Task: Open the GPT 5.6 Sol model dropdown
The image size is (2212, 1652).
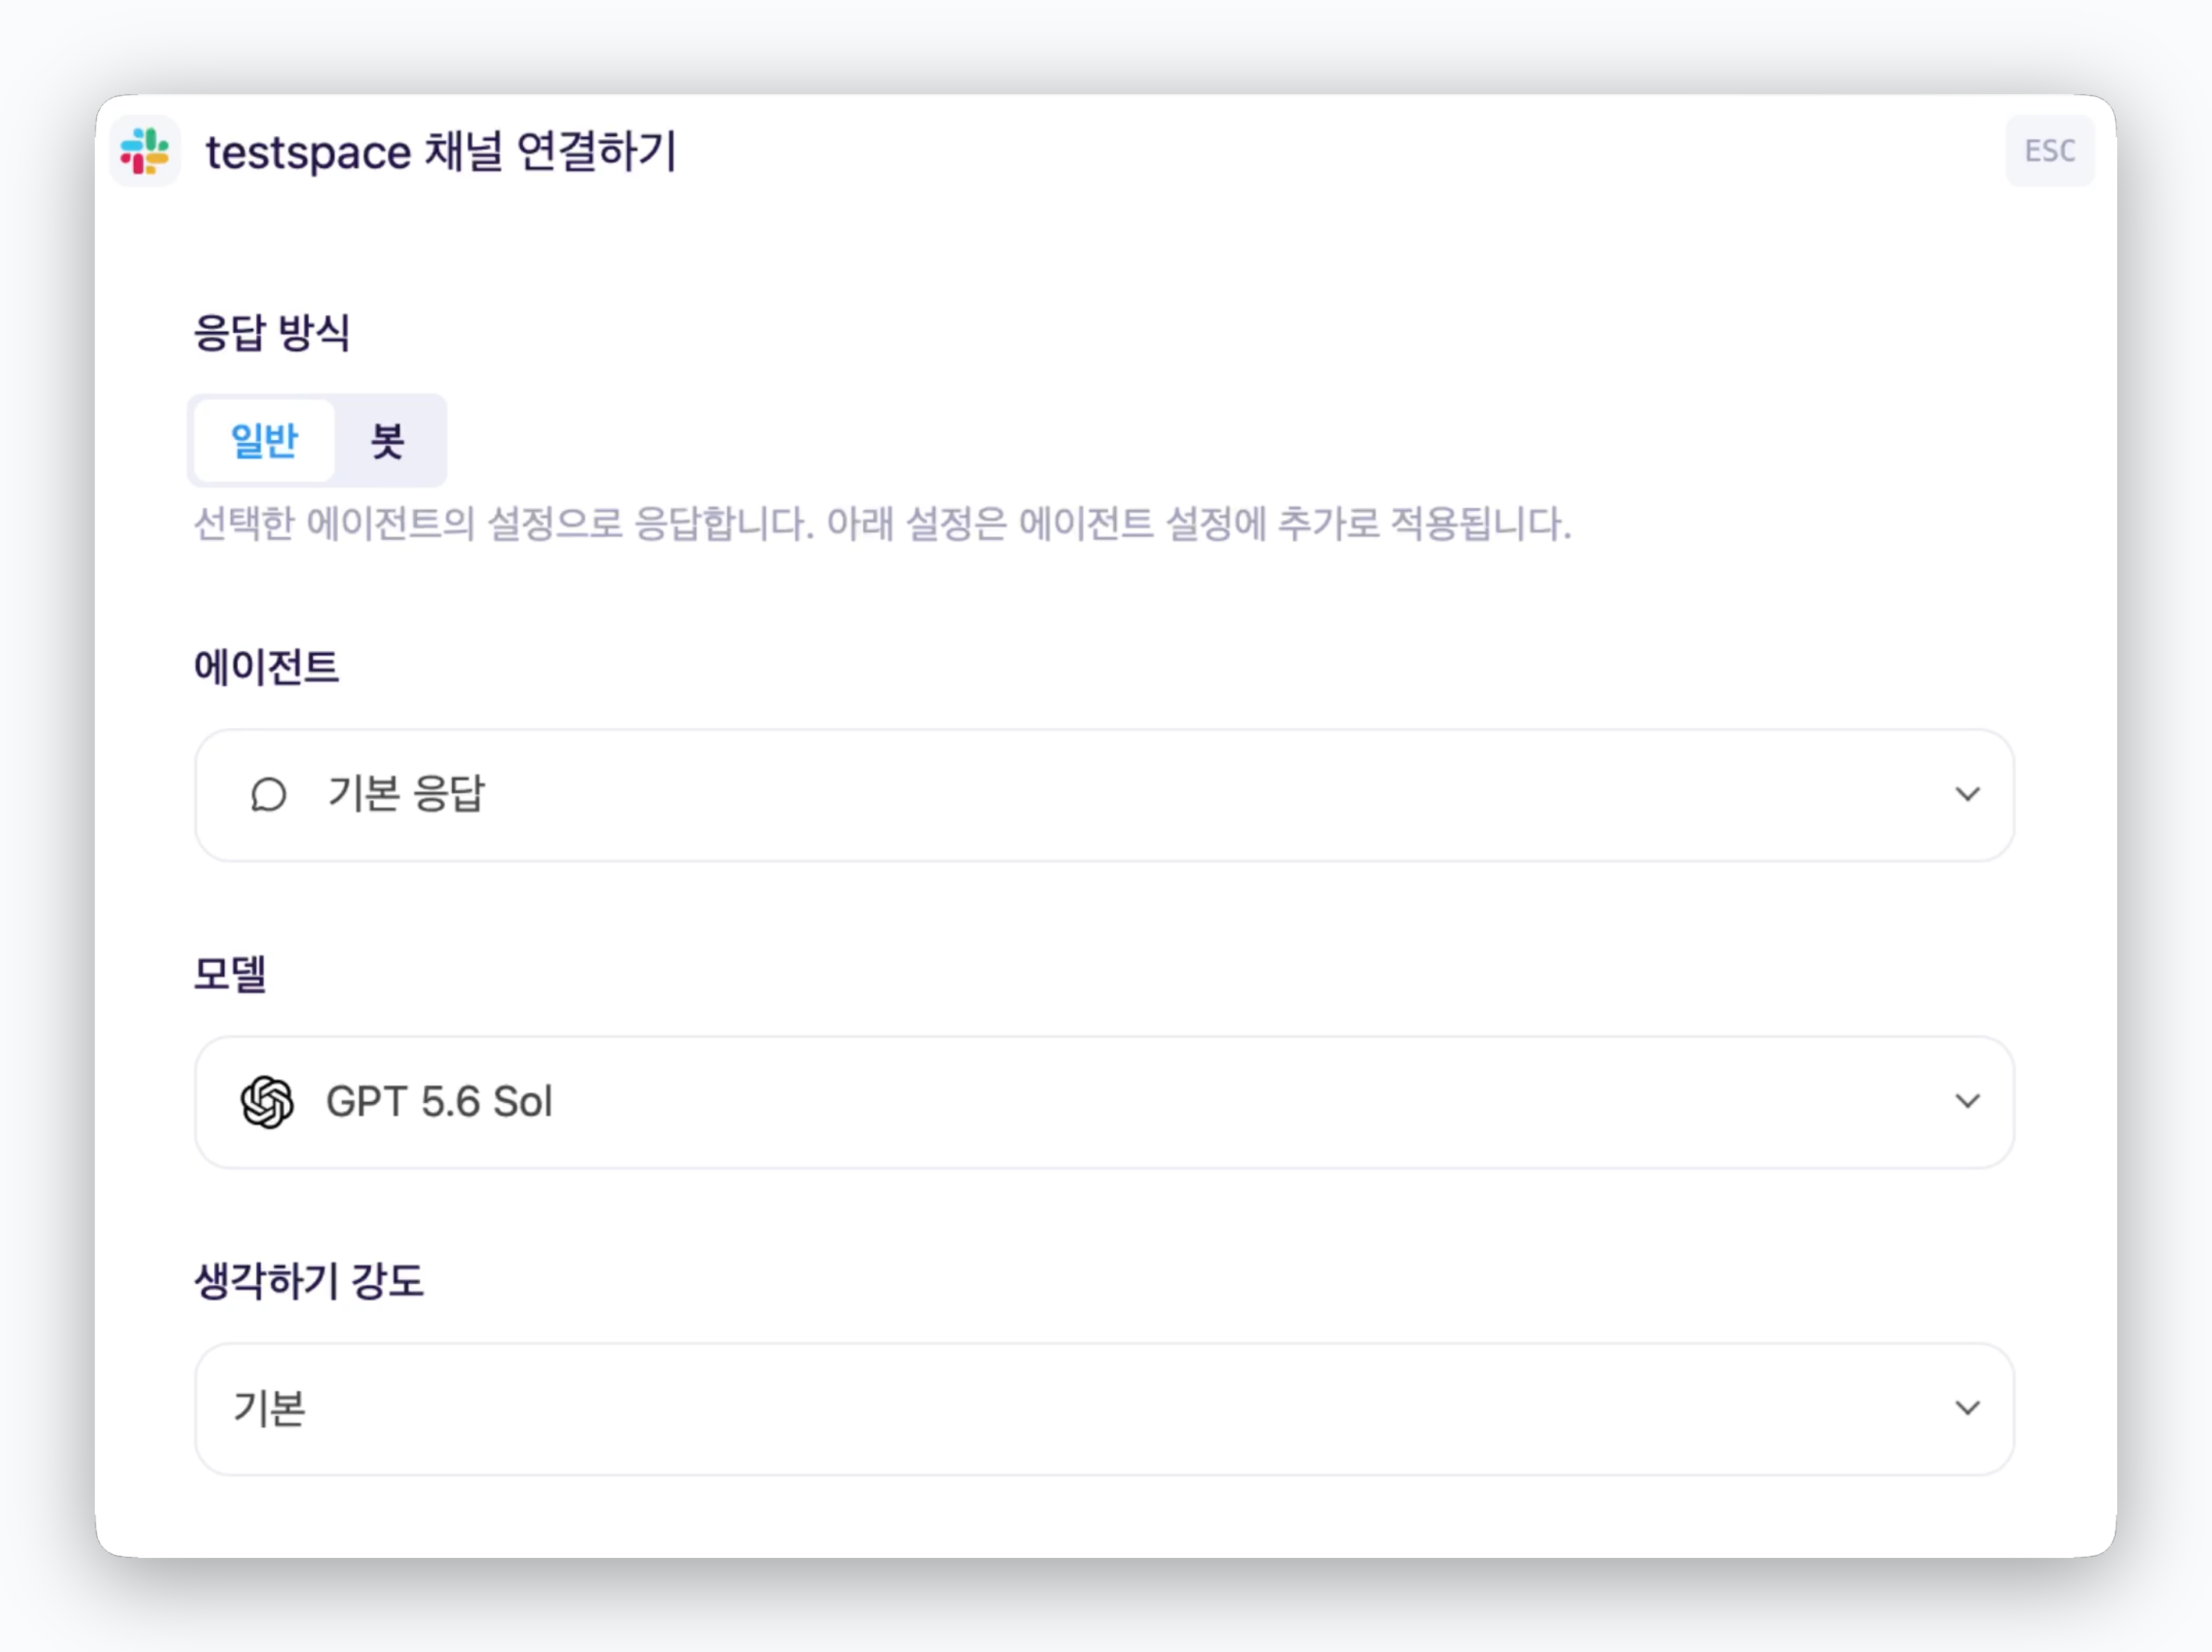Action: 1104,1102
